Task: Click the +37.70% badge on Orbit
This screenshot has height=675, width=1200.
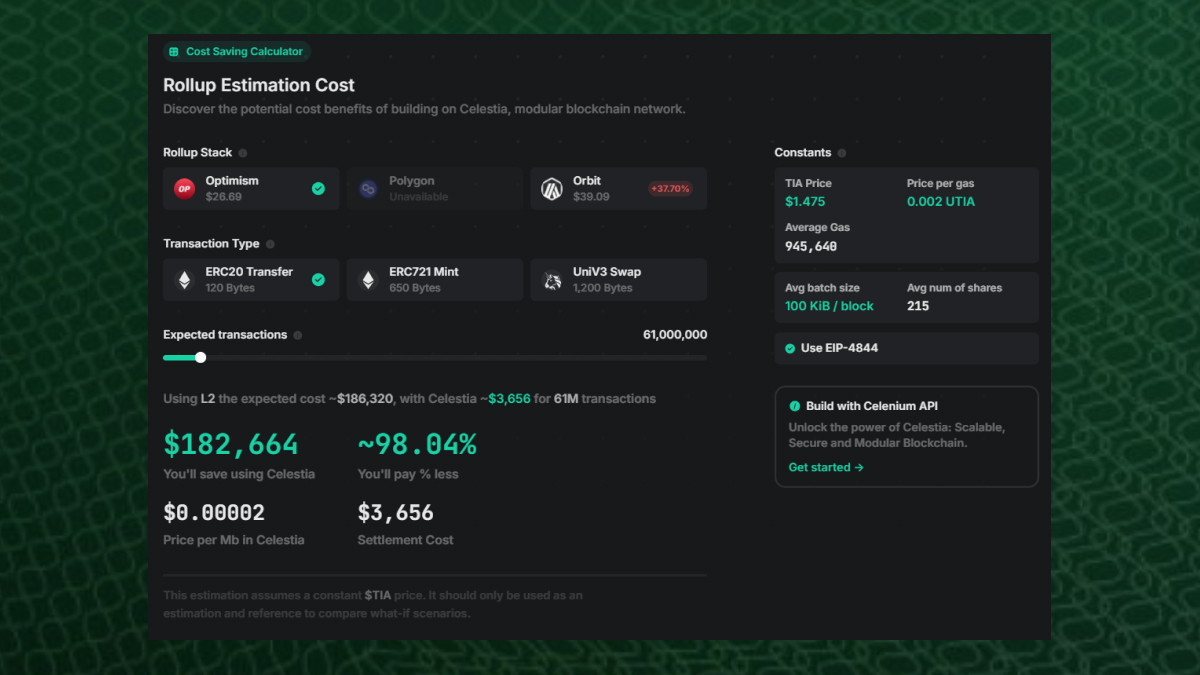Action: tap(670, 188)
